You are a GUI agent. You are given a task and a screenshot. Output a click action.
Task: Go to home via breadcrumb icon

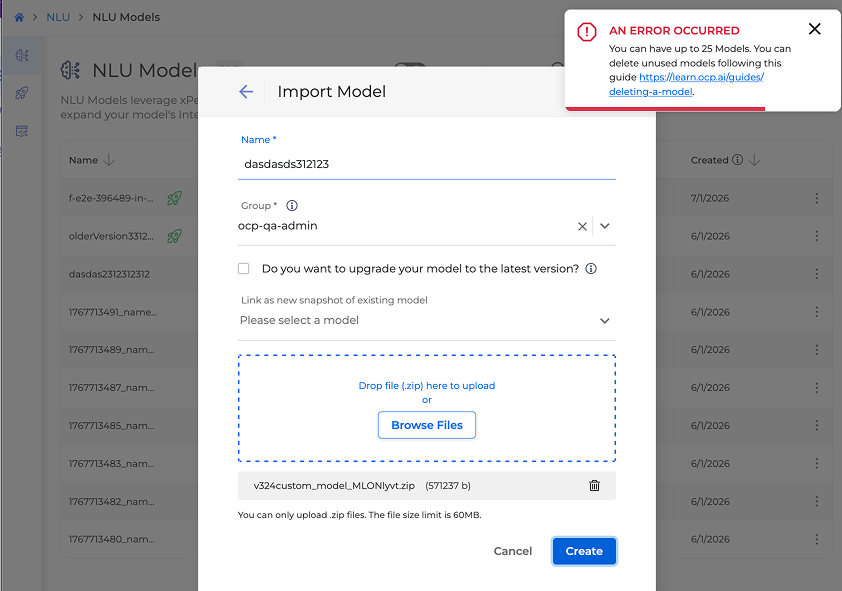[19, 17]
